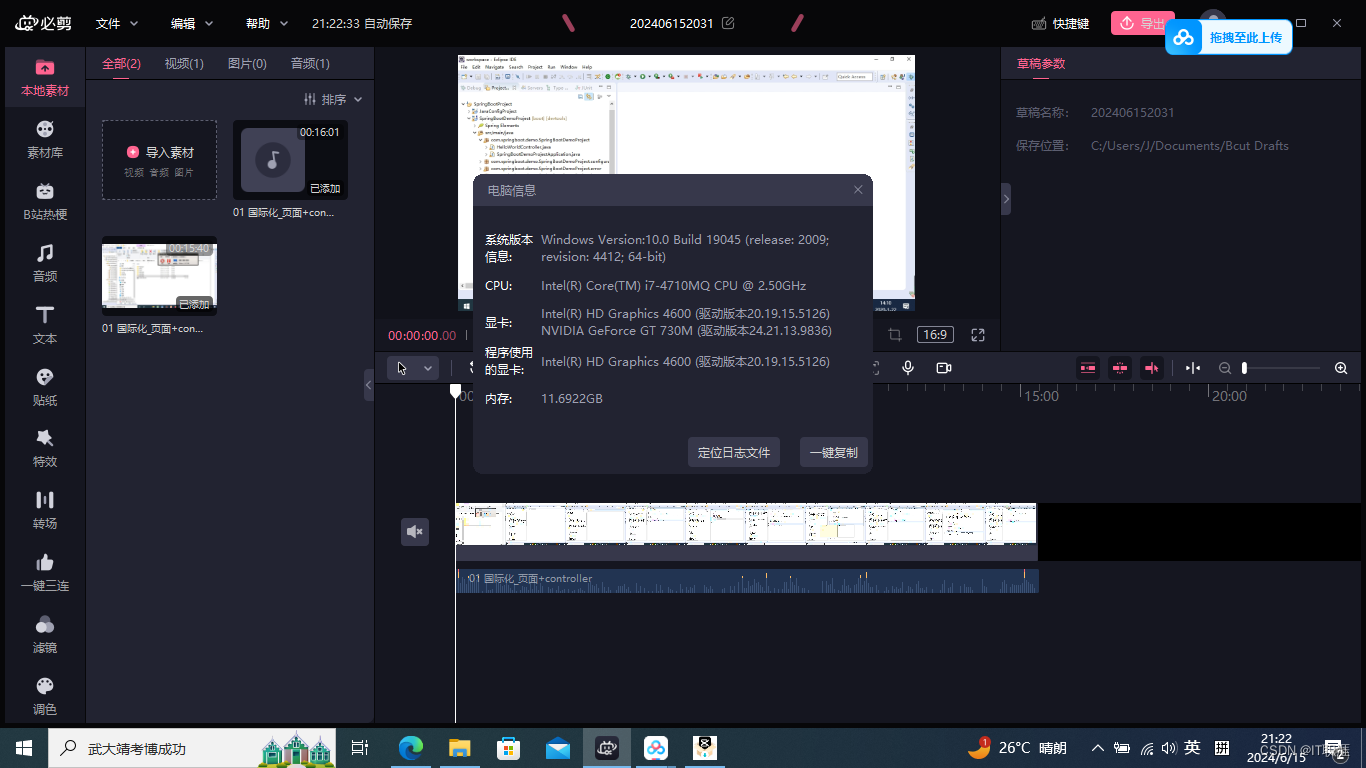Collapse the right draft parameters panel
The width and height of the screenshot is (1366, 768).
coord(1006,199)
